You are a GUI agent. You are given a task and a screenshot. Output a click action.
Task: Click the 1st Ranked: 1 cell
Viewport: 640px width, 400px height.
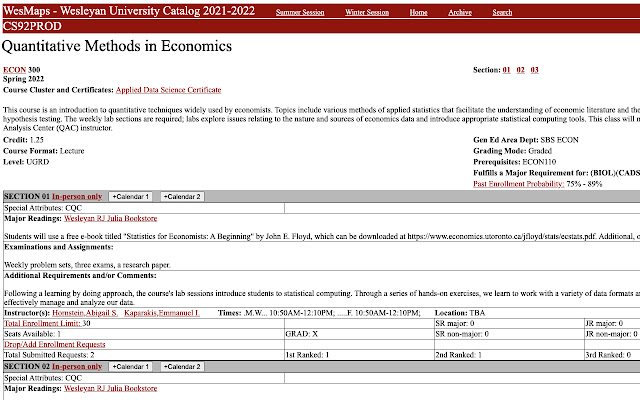tap(359, 355)
